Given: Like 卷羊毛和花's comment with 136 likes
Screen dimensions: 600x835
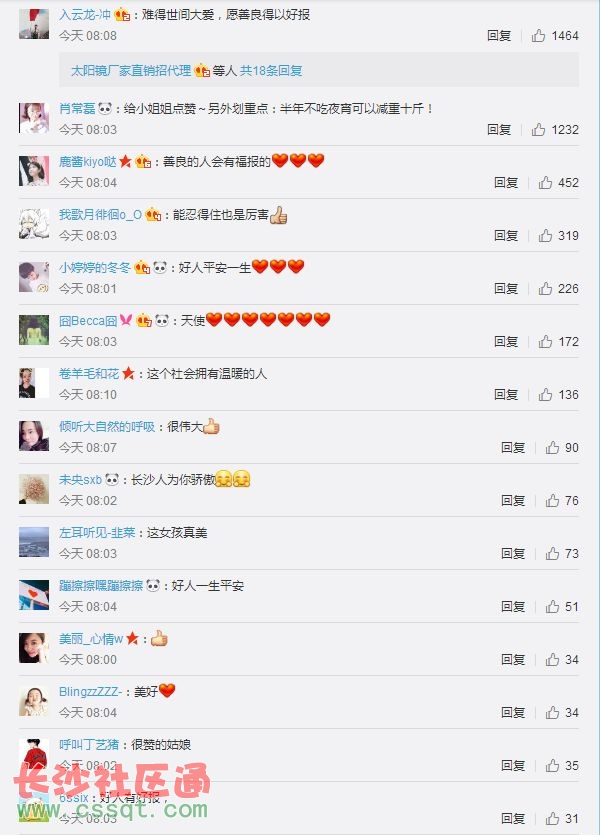Looking at the screenshot, I should click(x=545, y=395).
